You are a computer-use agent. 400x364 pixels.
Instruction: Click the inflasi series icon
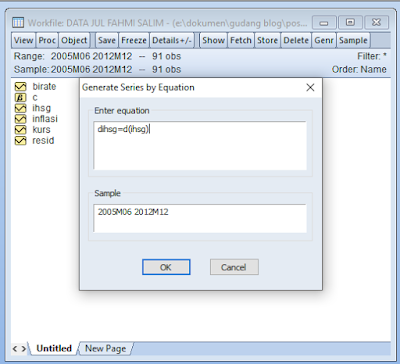click(x=20, y=119)
